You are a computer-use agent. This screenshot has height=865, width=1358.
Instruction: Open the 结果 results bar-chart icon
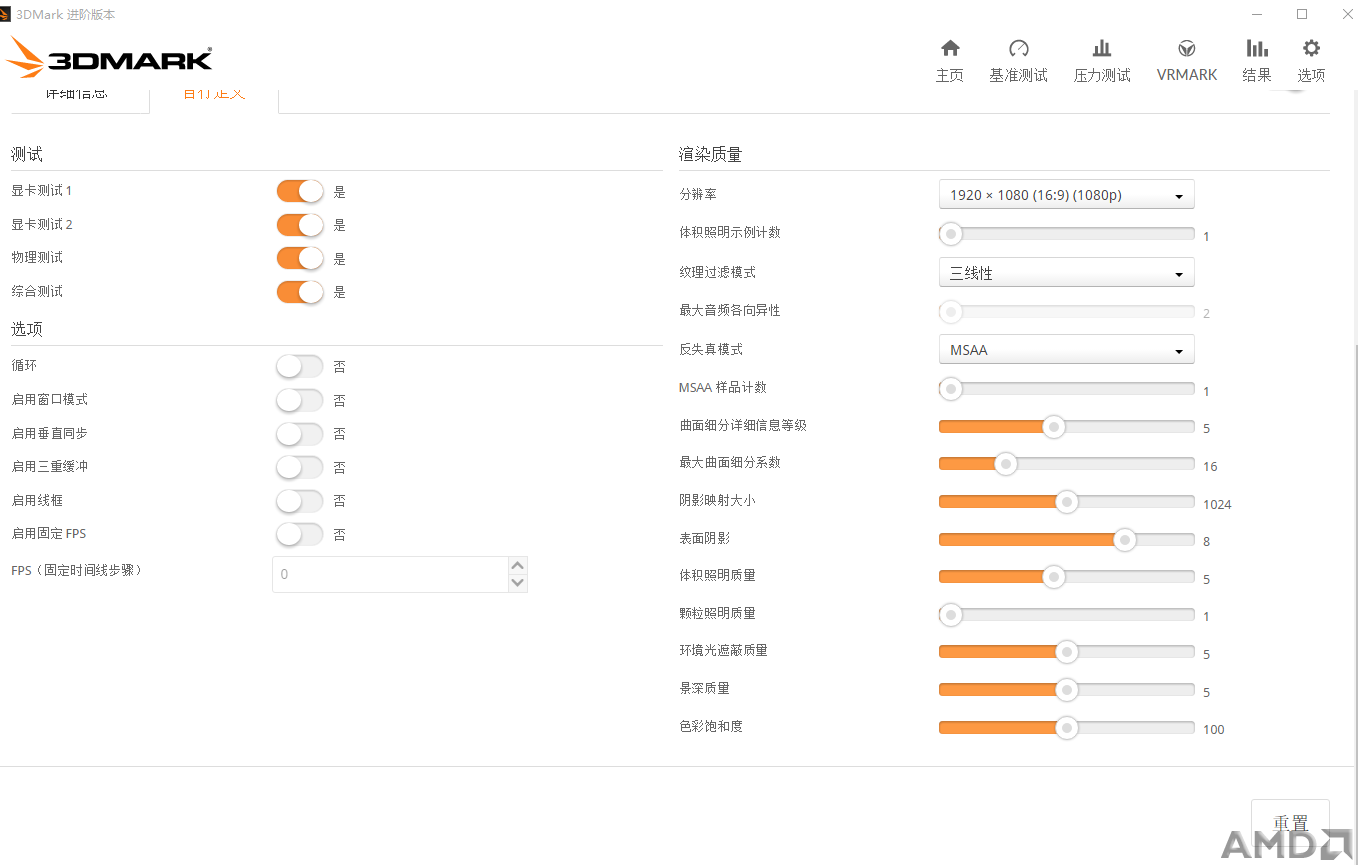1257,48
